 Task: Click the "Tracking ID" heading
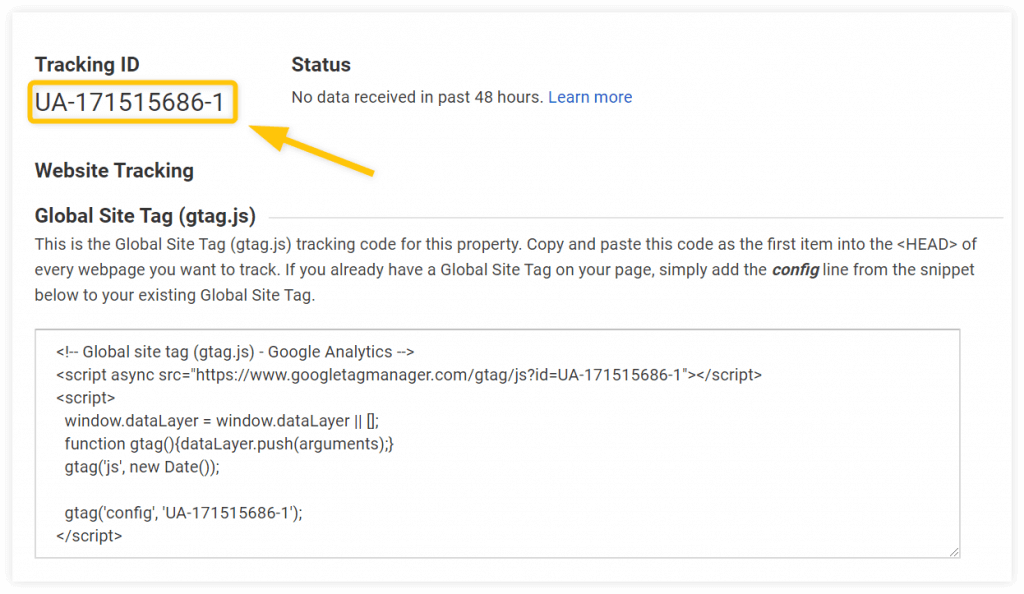click(87, 64)
